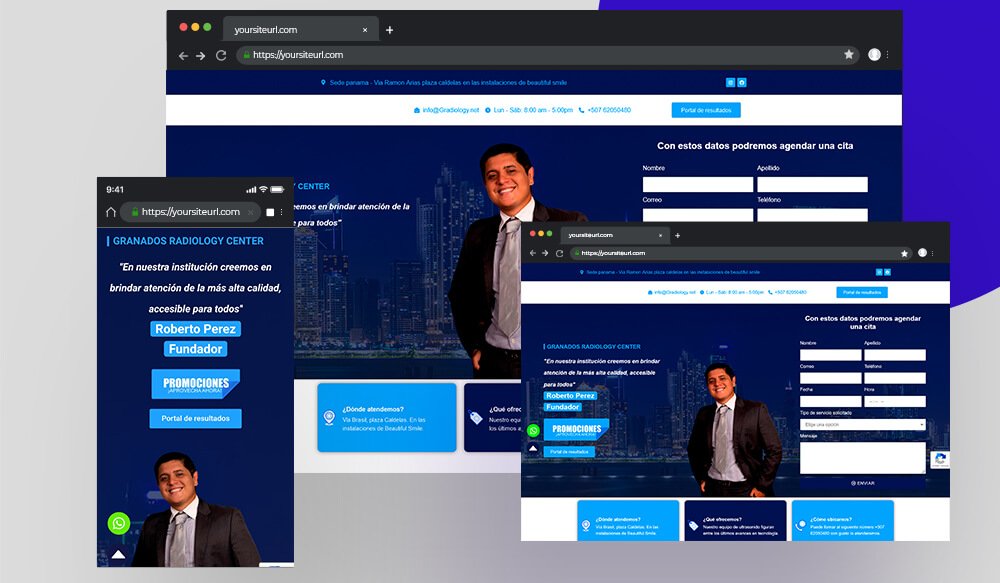
Task: Click the Mensaje text area in the front window
Action: [862, 457]
